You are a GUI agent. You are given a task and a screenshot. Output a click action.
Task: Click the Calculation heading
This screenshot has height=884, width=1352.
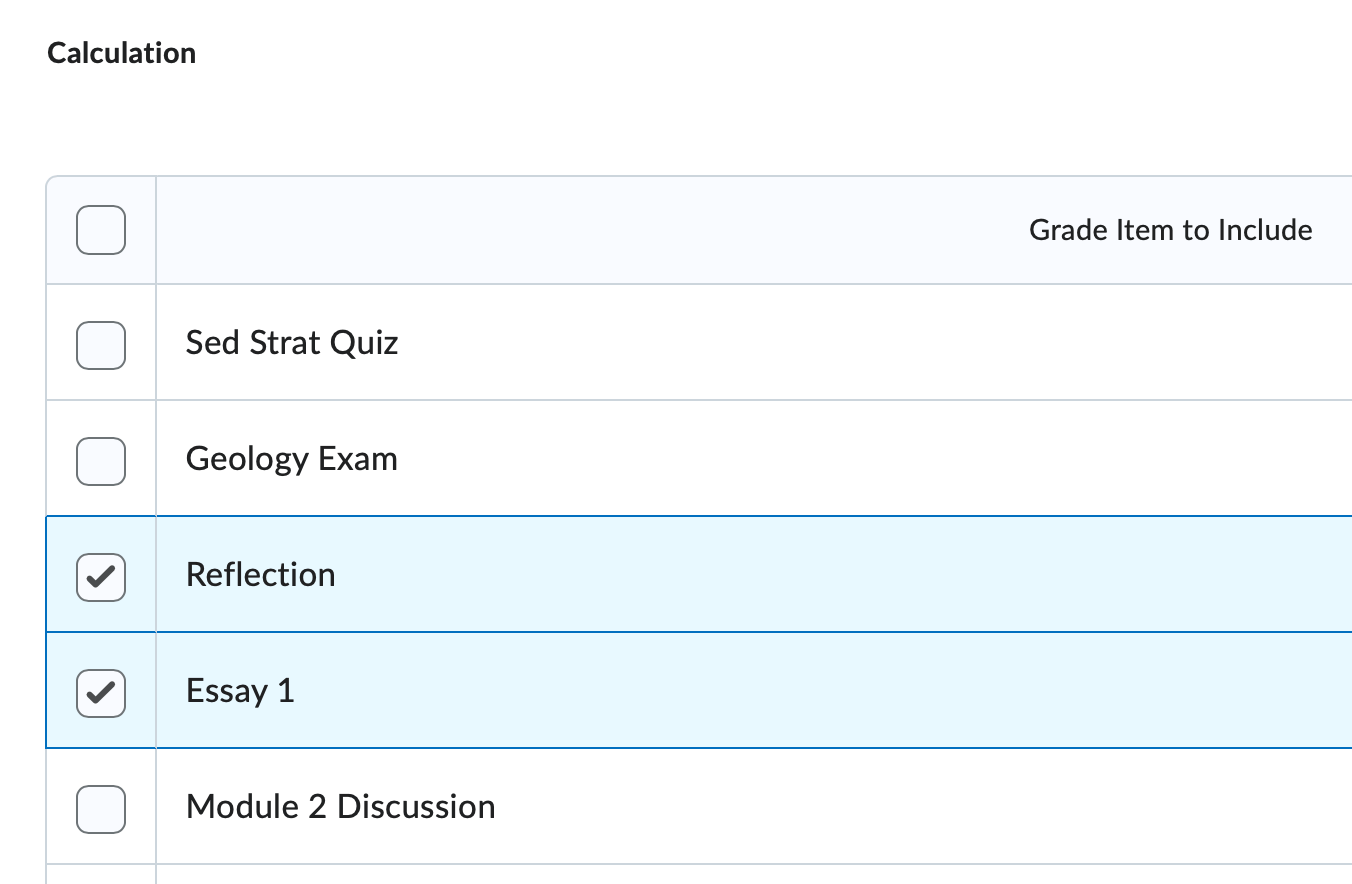coord(121,52)
